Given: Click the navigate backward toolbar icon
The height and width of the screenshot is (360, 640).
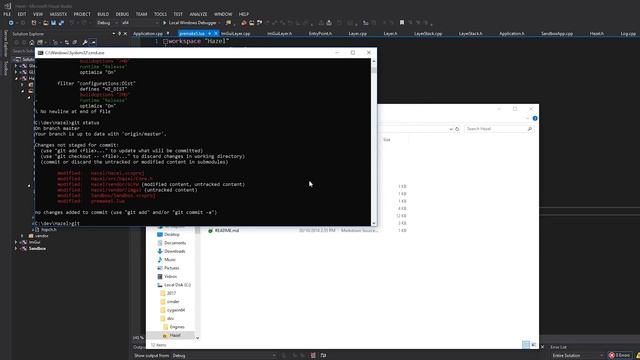Looking at the screenshot, I should point(11,23).
